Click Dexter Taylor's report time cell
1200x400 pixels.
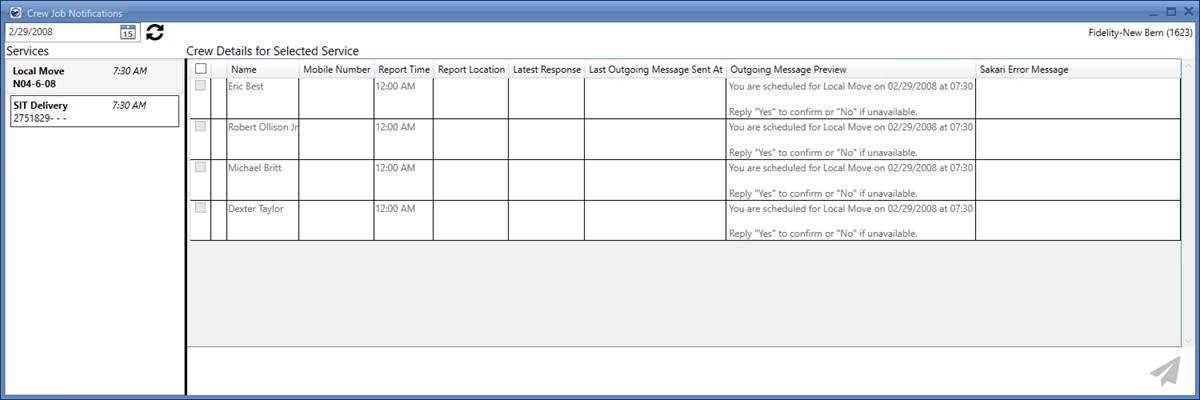pyautogui.click(x=403, y=220)
